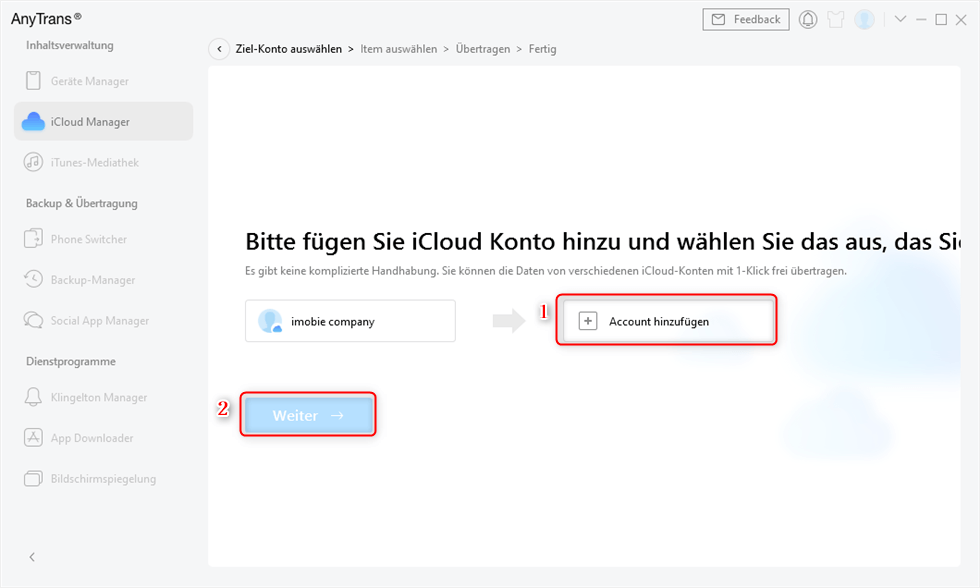Click Fertig breadcrumb step

pyautogui.click(x=542, y=49)
